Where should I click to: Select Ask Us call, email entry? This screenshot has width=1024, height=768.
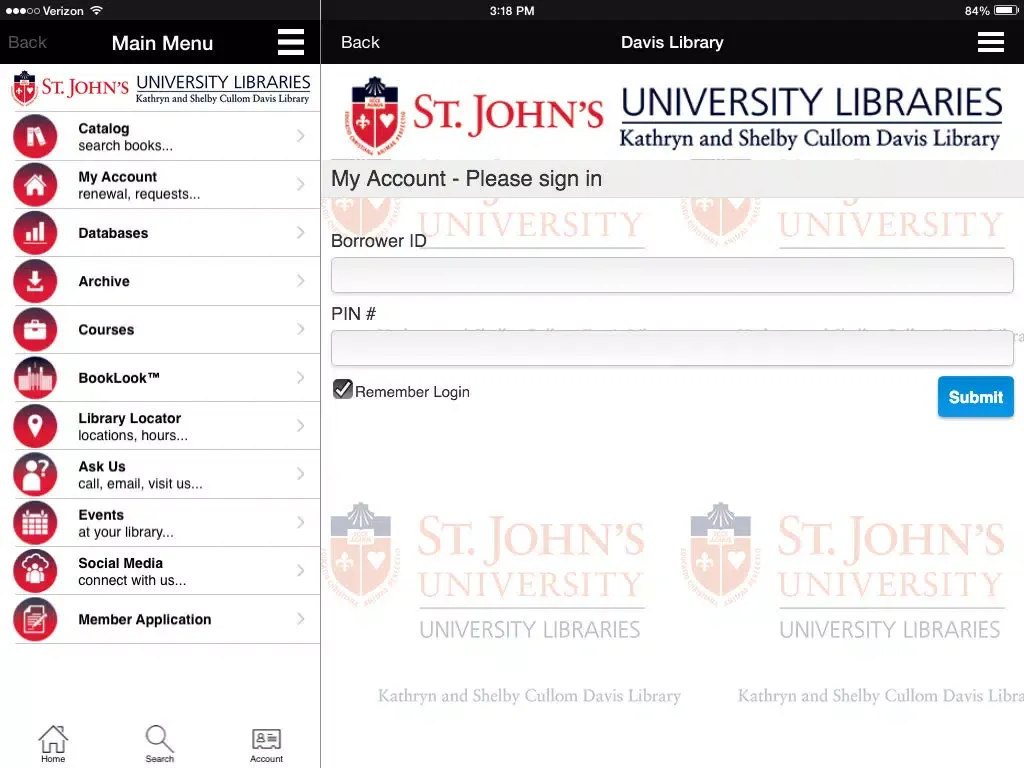160,475
